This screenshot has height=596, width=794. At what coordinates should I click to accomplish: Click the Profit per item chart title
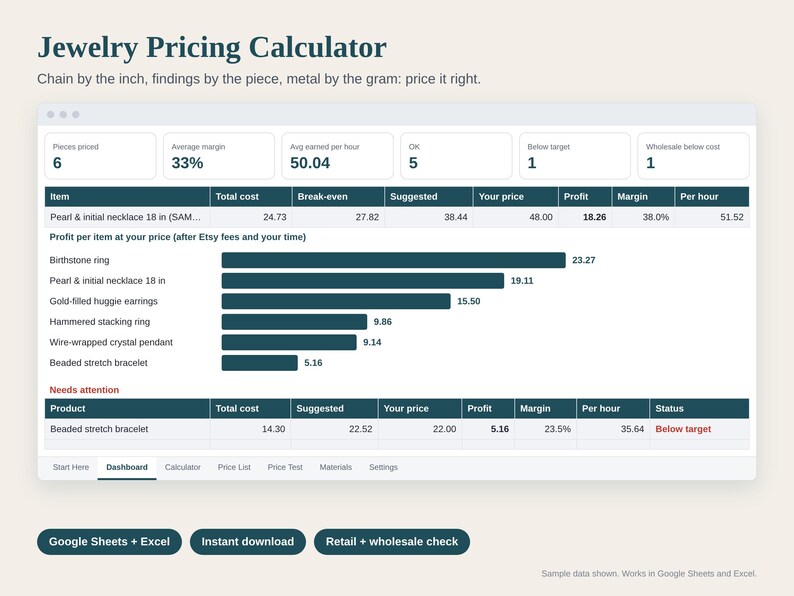[177, 237]
